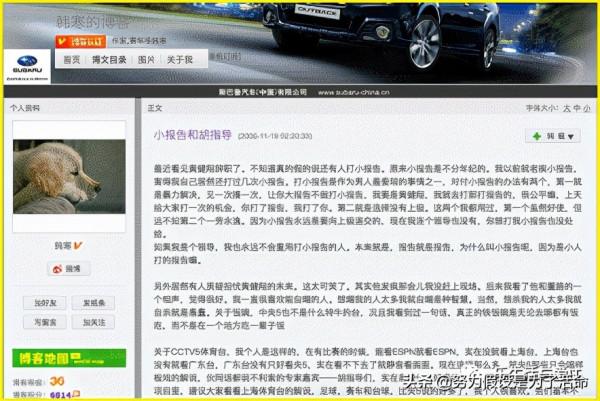Set font size to 小
This screenshot has height=401, width=600.
(587, 108)
